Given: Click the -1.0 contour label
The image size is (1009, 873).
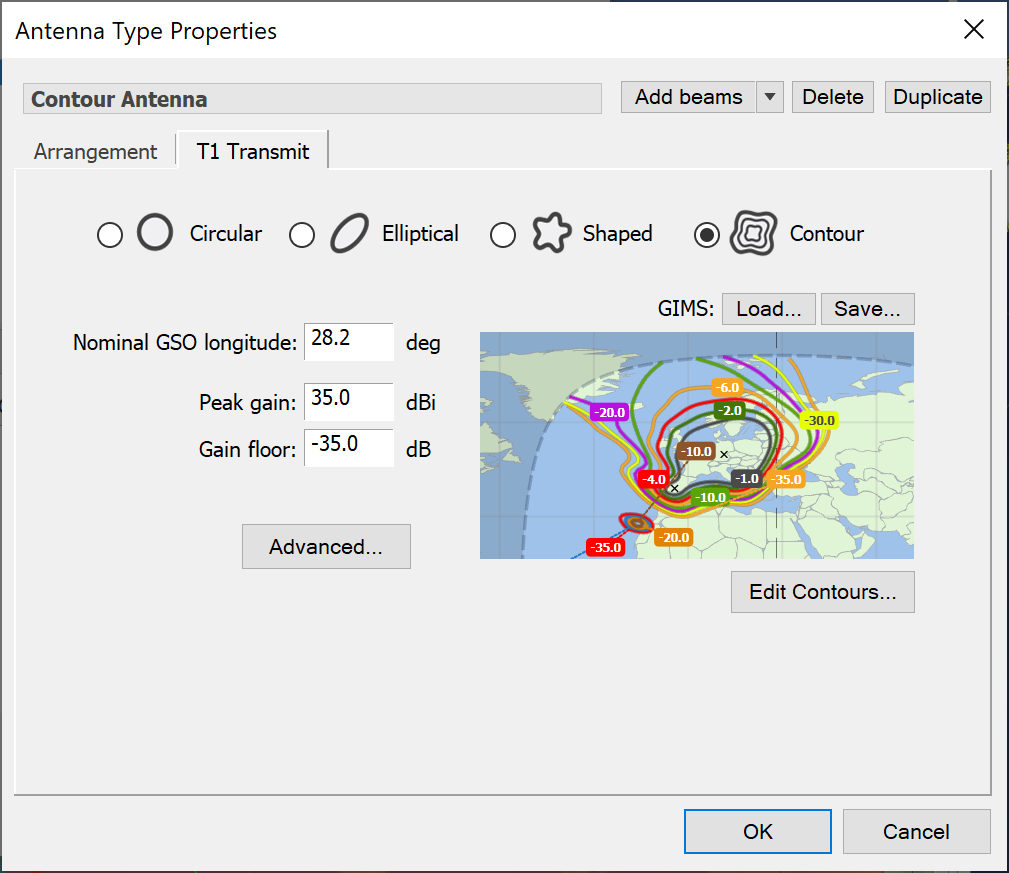Looking at the screenshot, I should pos(746,479).
